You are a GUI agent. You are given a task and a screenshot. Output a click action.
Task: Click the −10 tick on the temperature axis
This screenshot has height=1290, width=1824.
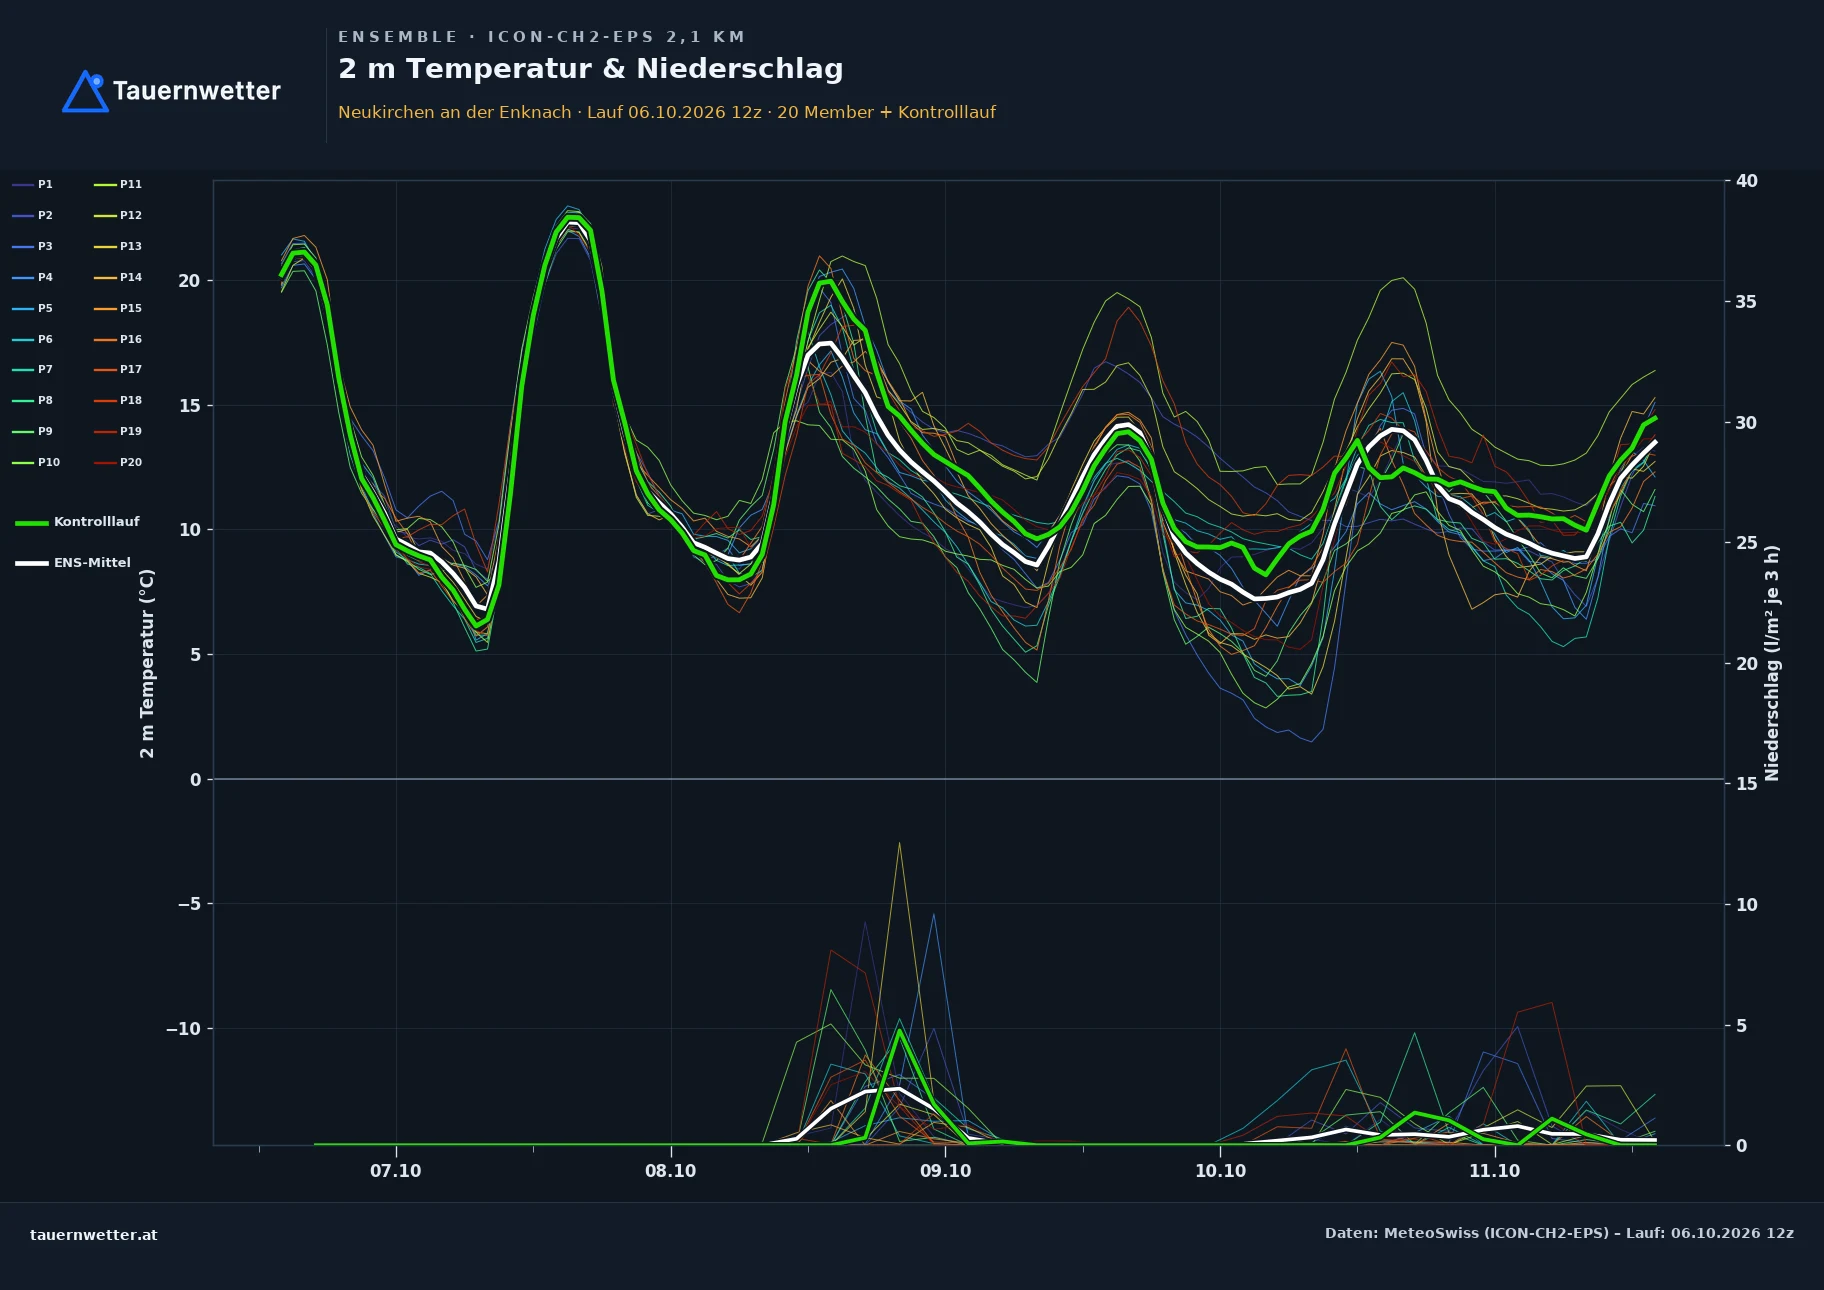point(184,1029)
